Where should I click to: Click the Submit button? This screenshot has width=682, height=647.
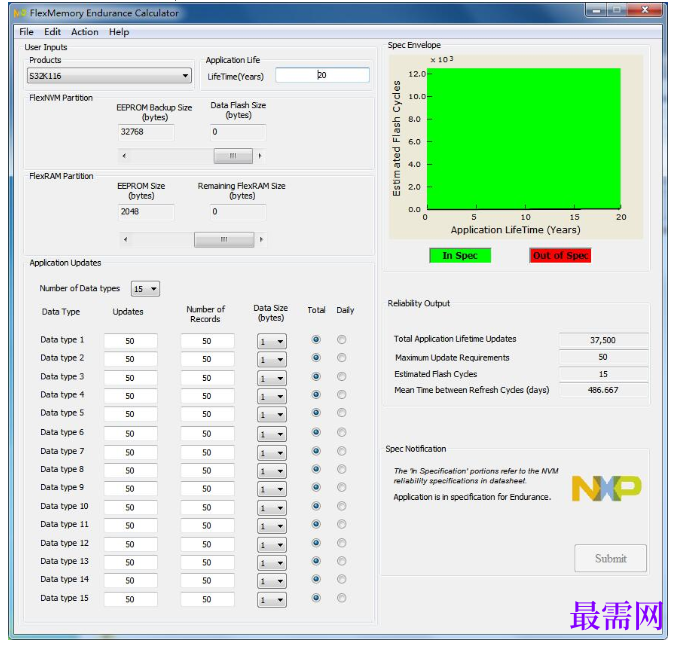pyautogui.click(x=610, y=558)
